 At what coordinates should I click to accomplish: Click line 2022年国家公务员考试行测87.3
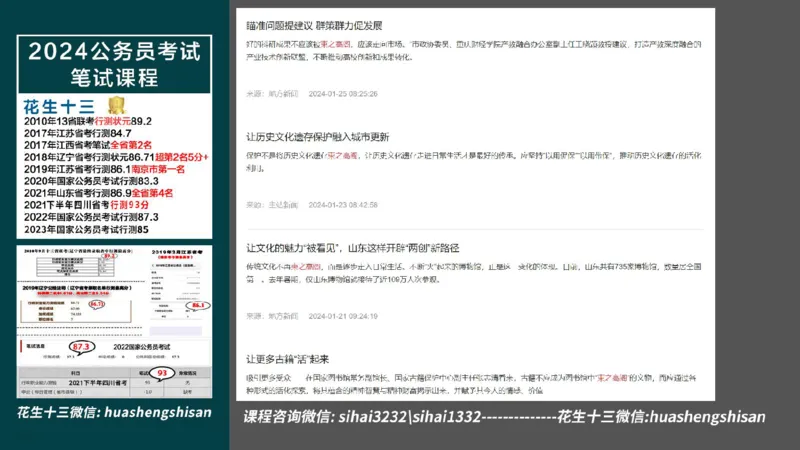tap(91, 217)
